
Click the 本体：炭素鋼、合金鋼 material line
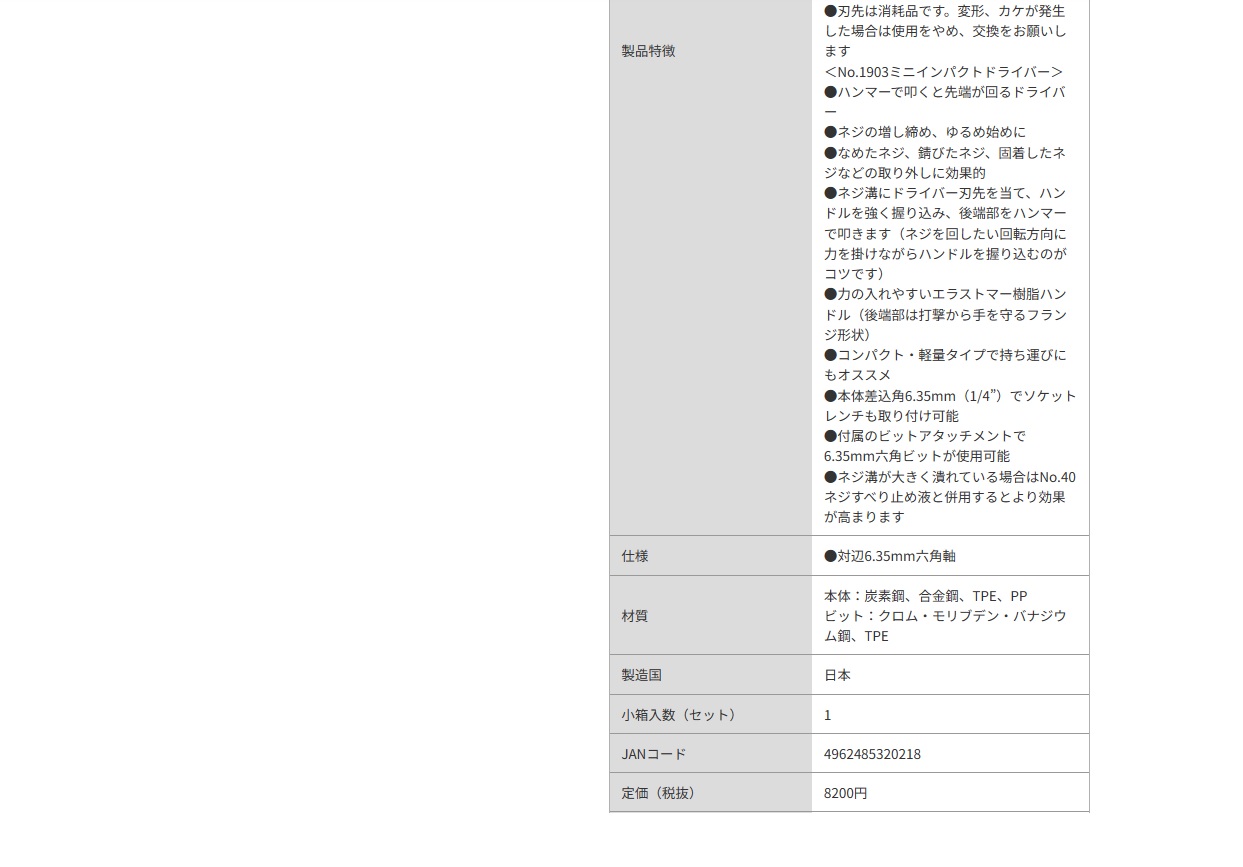pos(925,596)
